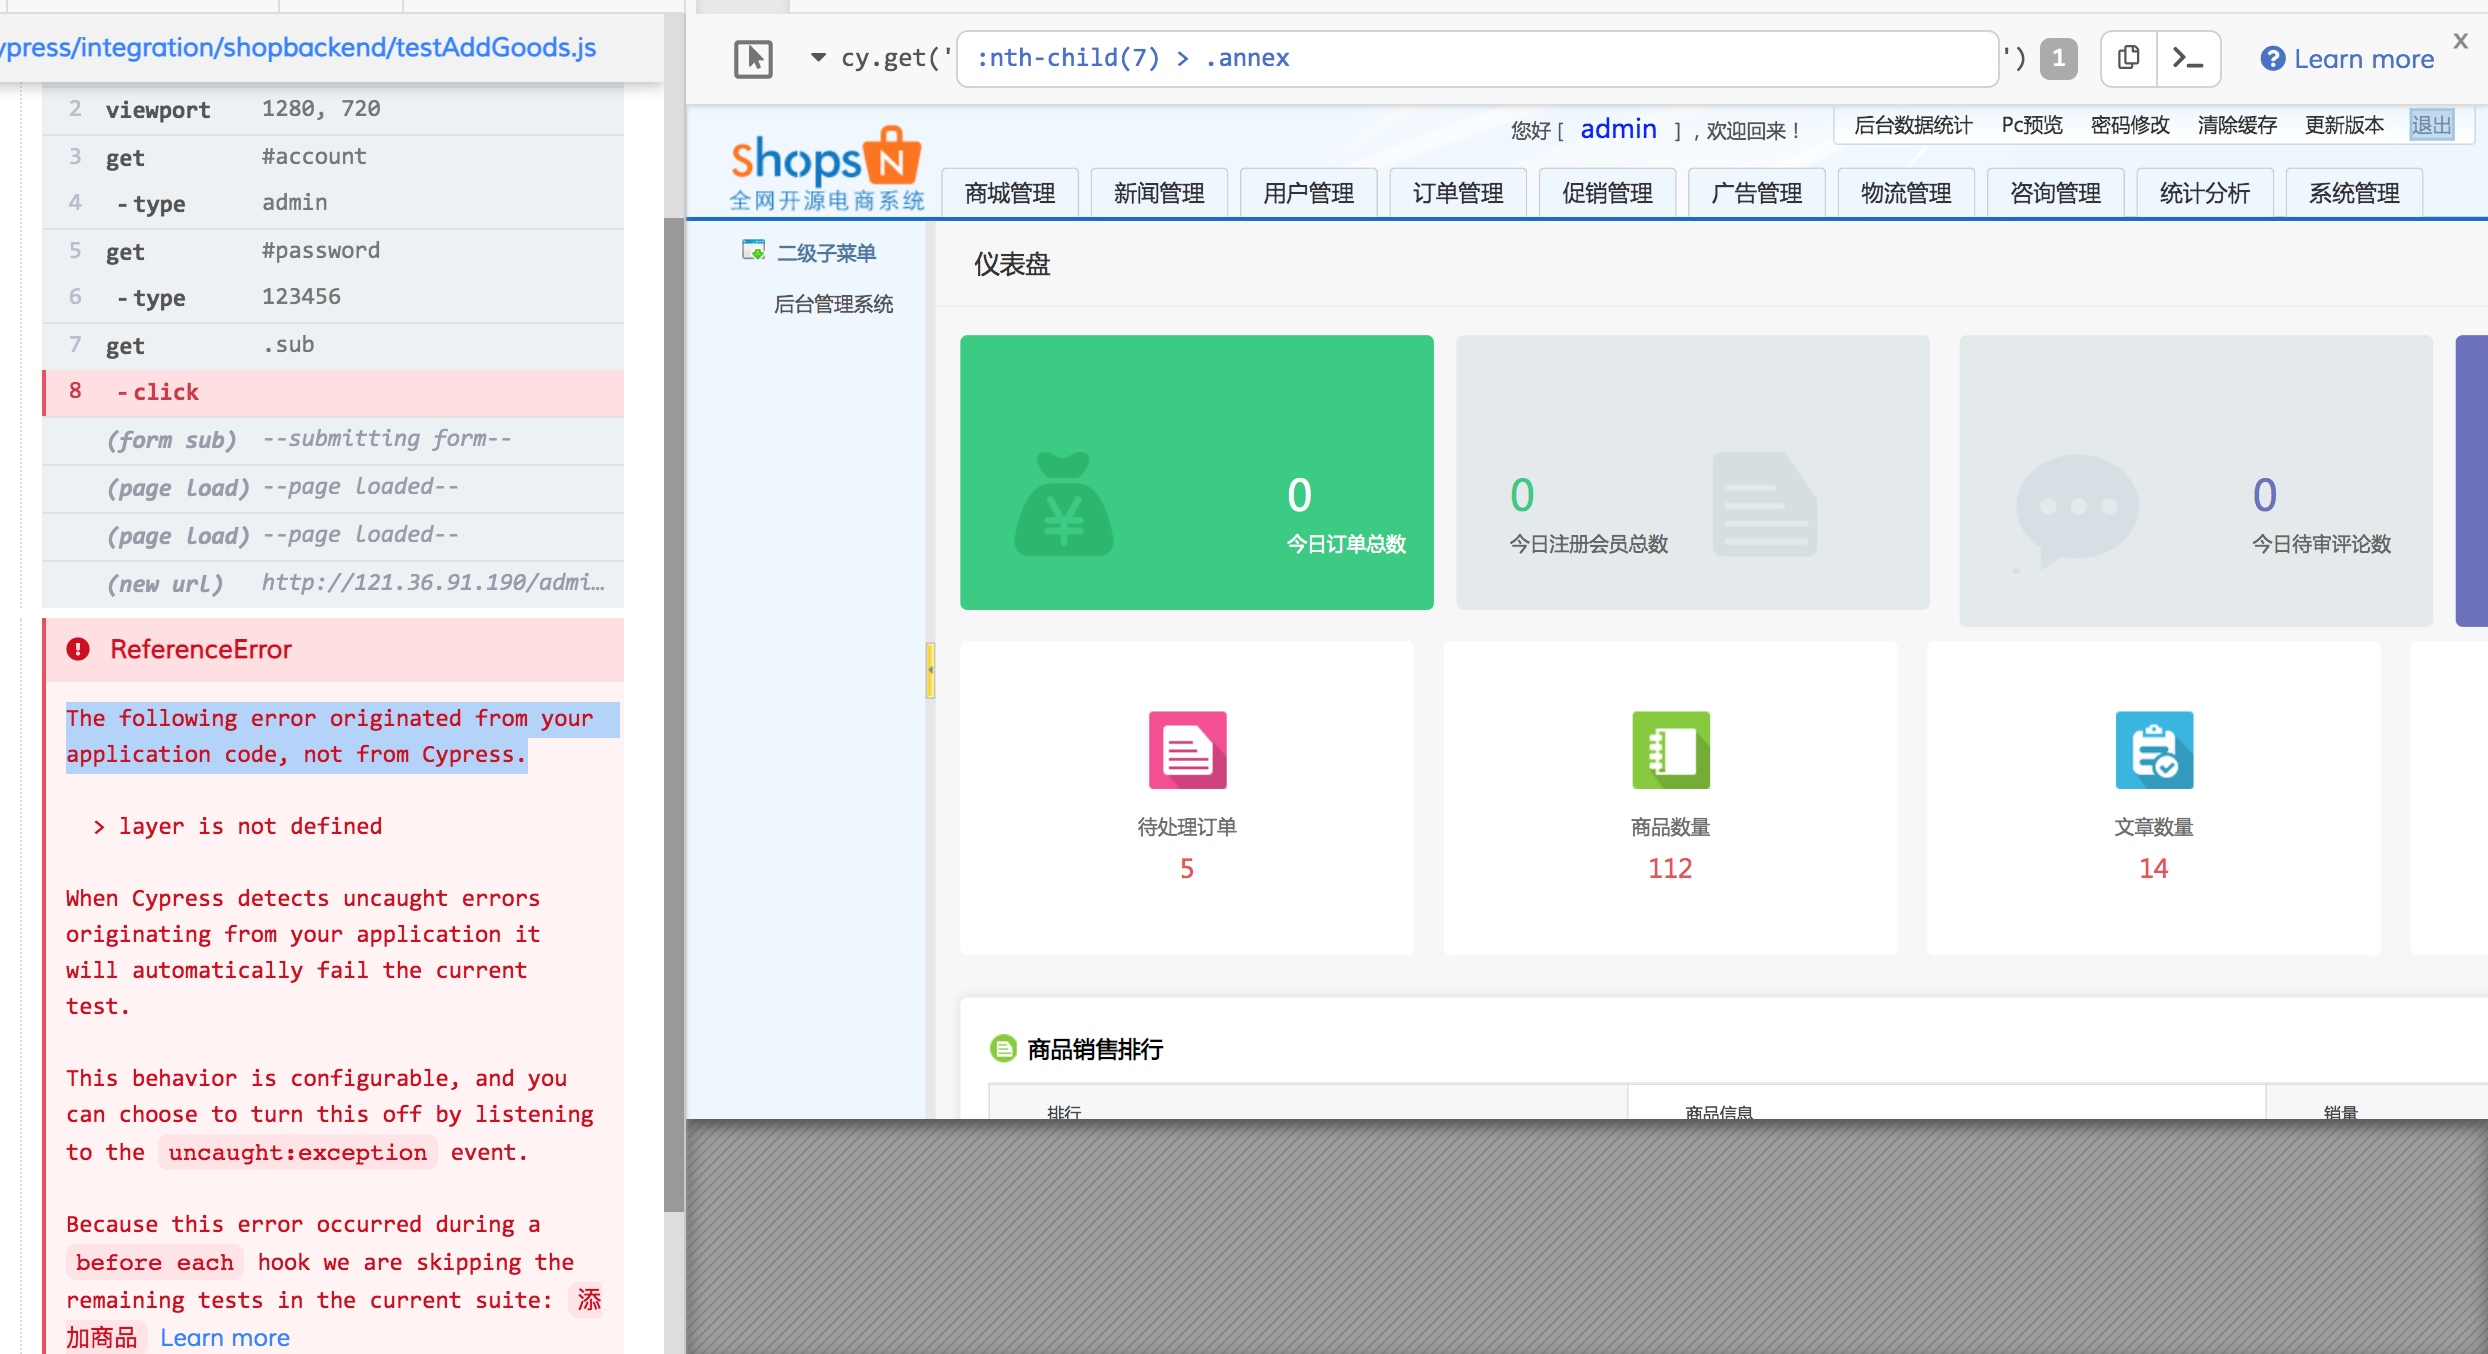Click the blue article count icon

[2153, 749]
